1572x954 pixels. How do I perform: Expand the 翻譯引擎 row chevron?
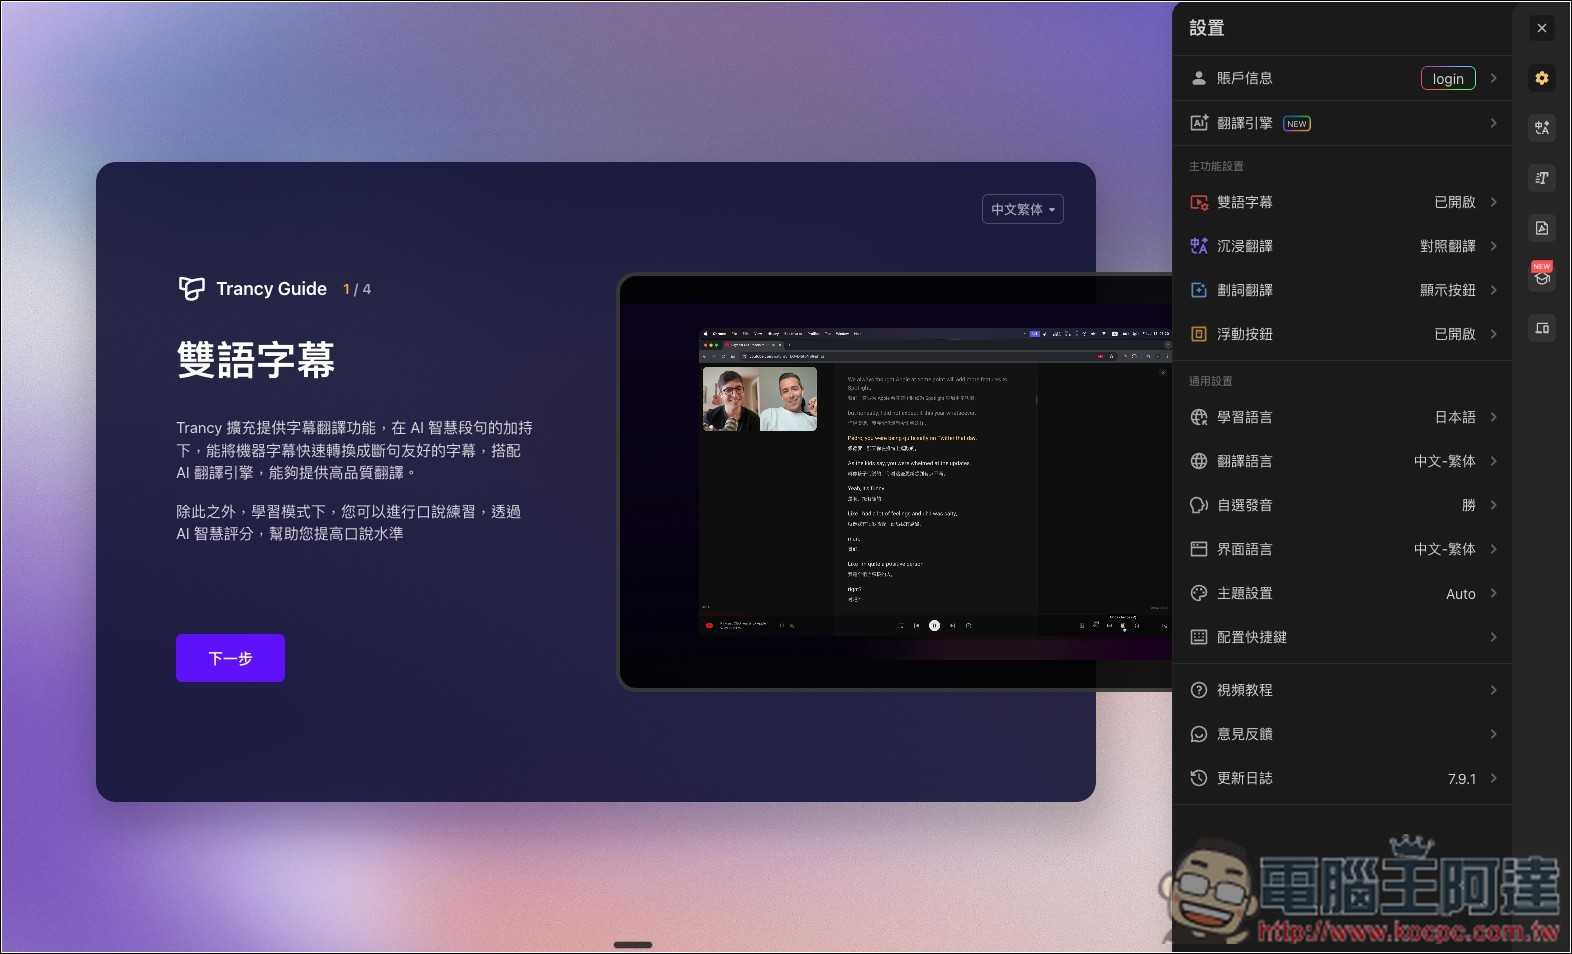[1493, 123]
